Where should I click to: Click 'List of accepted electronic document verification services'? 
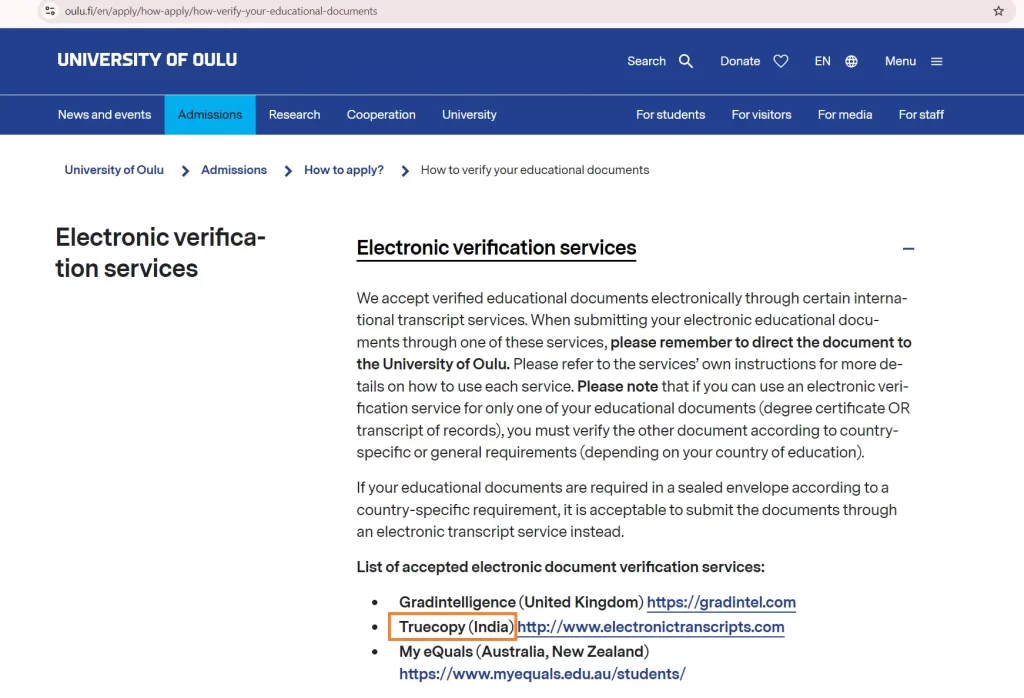pos(560,567)
